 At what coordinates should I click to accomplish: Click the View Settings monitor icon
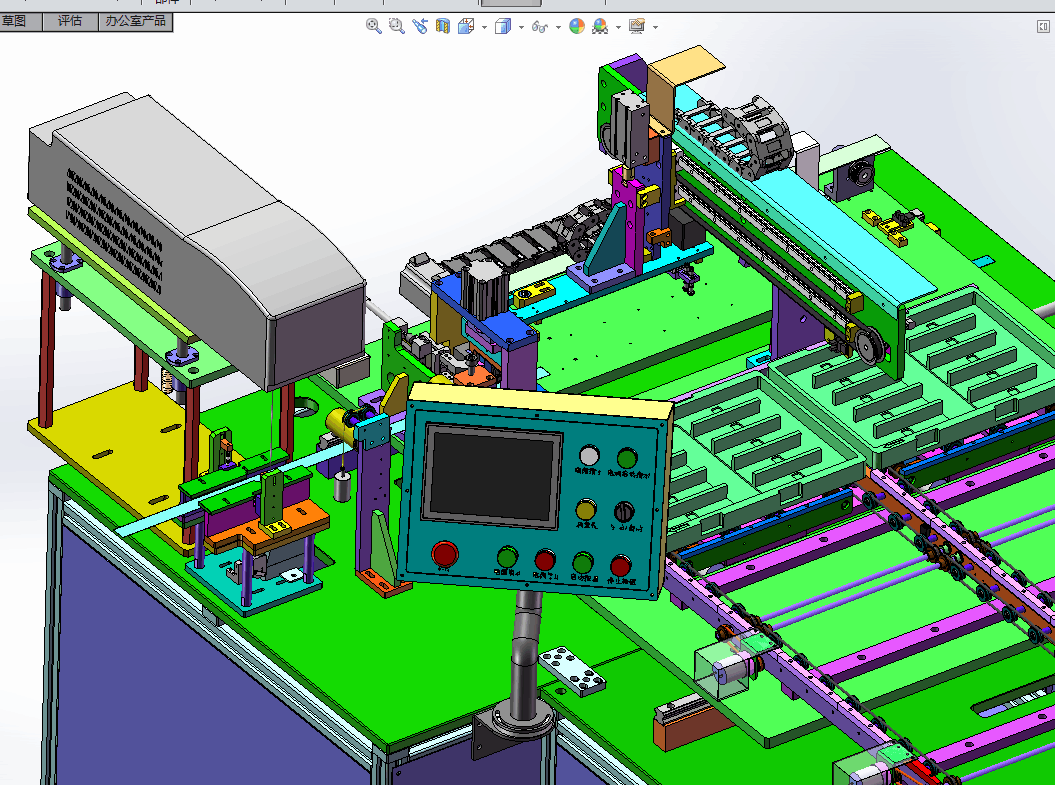point(636,26)
